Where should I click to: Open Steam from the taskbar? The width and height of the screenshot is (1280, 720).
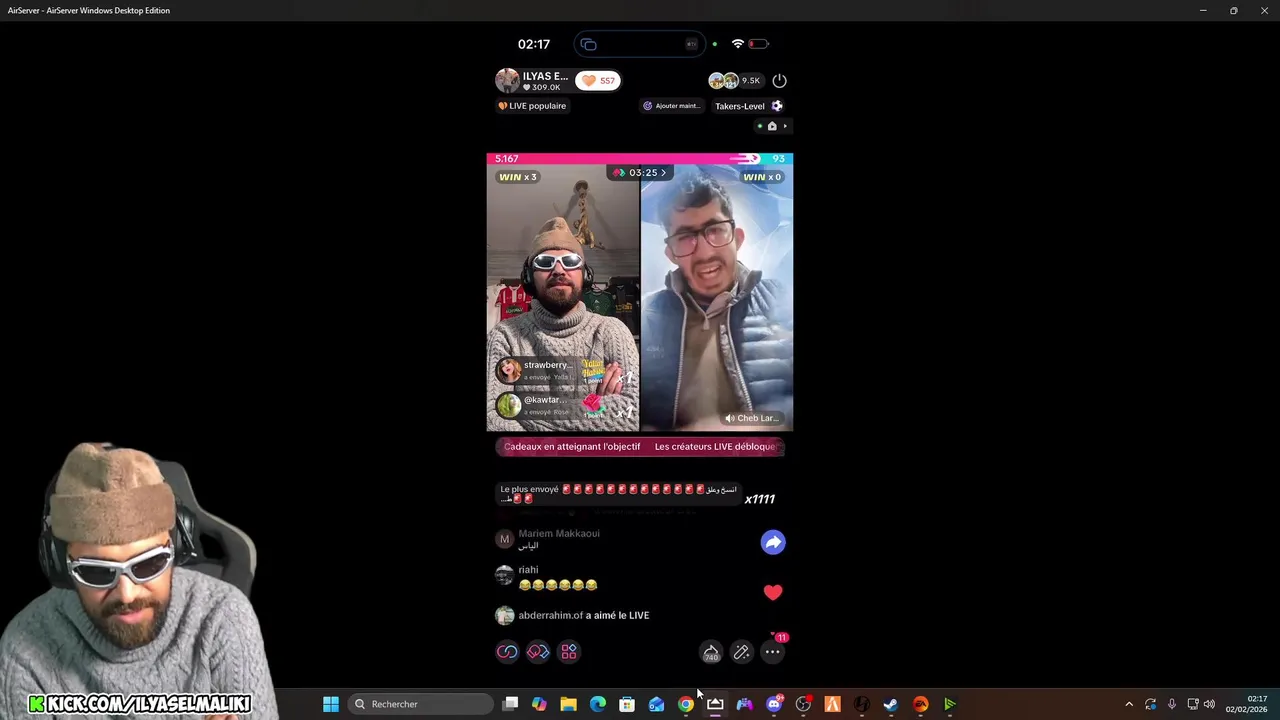click(891, 704)
